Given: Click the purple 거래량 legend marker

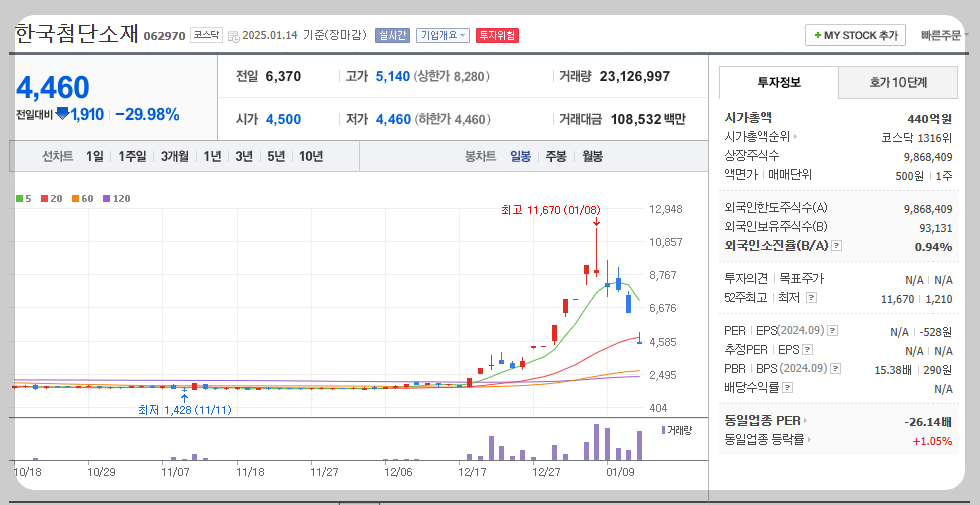Looking at the screenshot, I should 663,430.
